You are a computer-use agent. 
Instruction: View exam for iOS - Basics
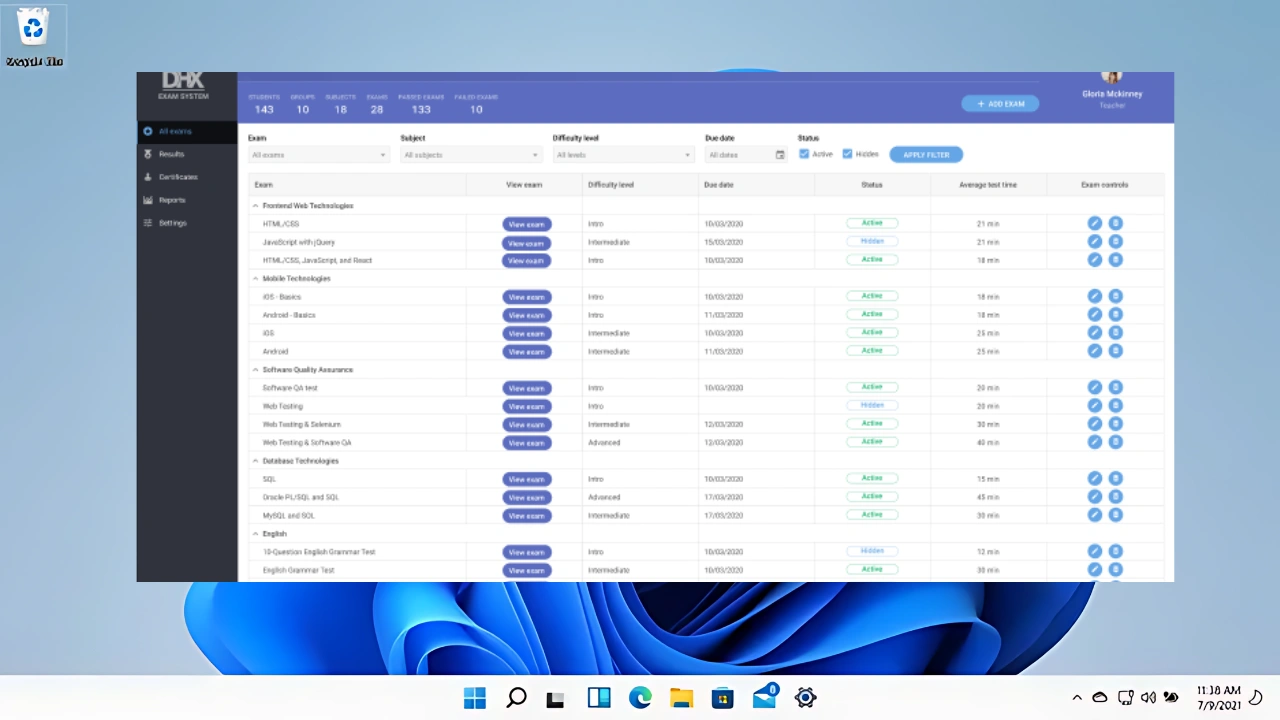click(x=527, y=297)
